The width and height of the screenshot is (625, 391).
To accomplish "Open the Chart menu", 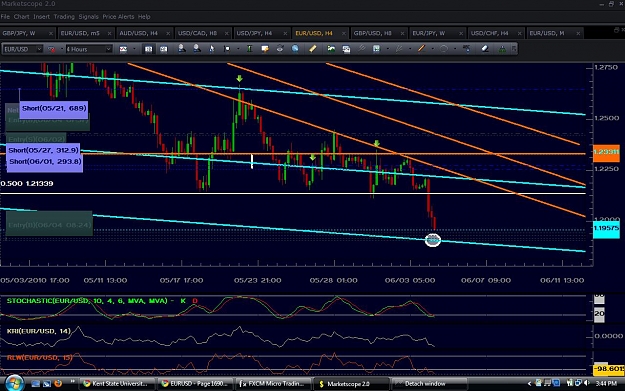I will pyautogui.click(x=22, y=17).
